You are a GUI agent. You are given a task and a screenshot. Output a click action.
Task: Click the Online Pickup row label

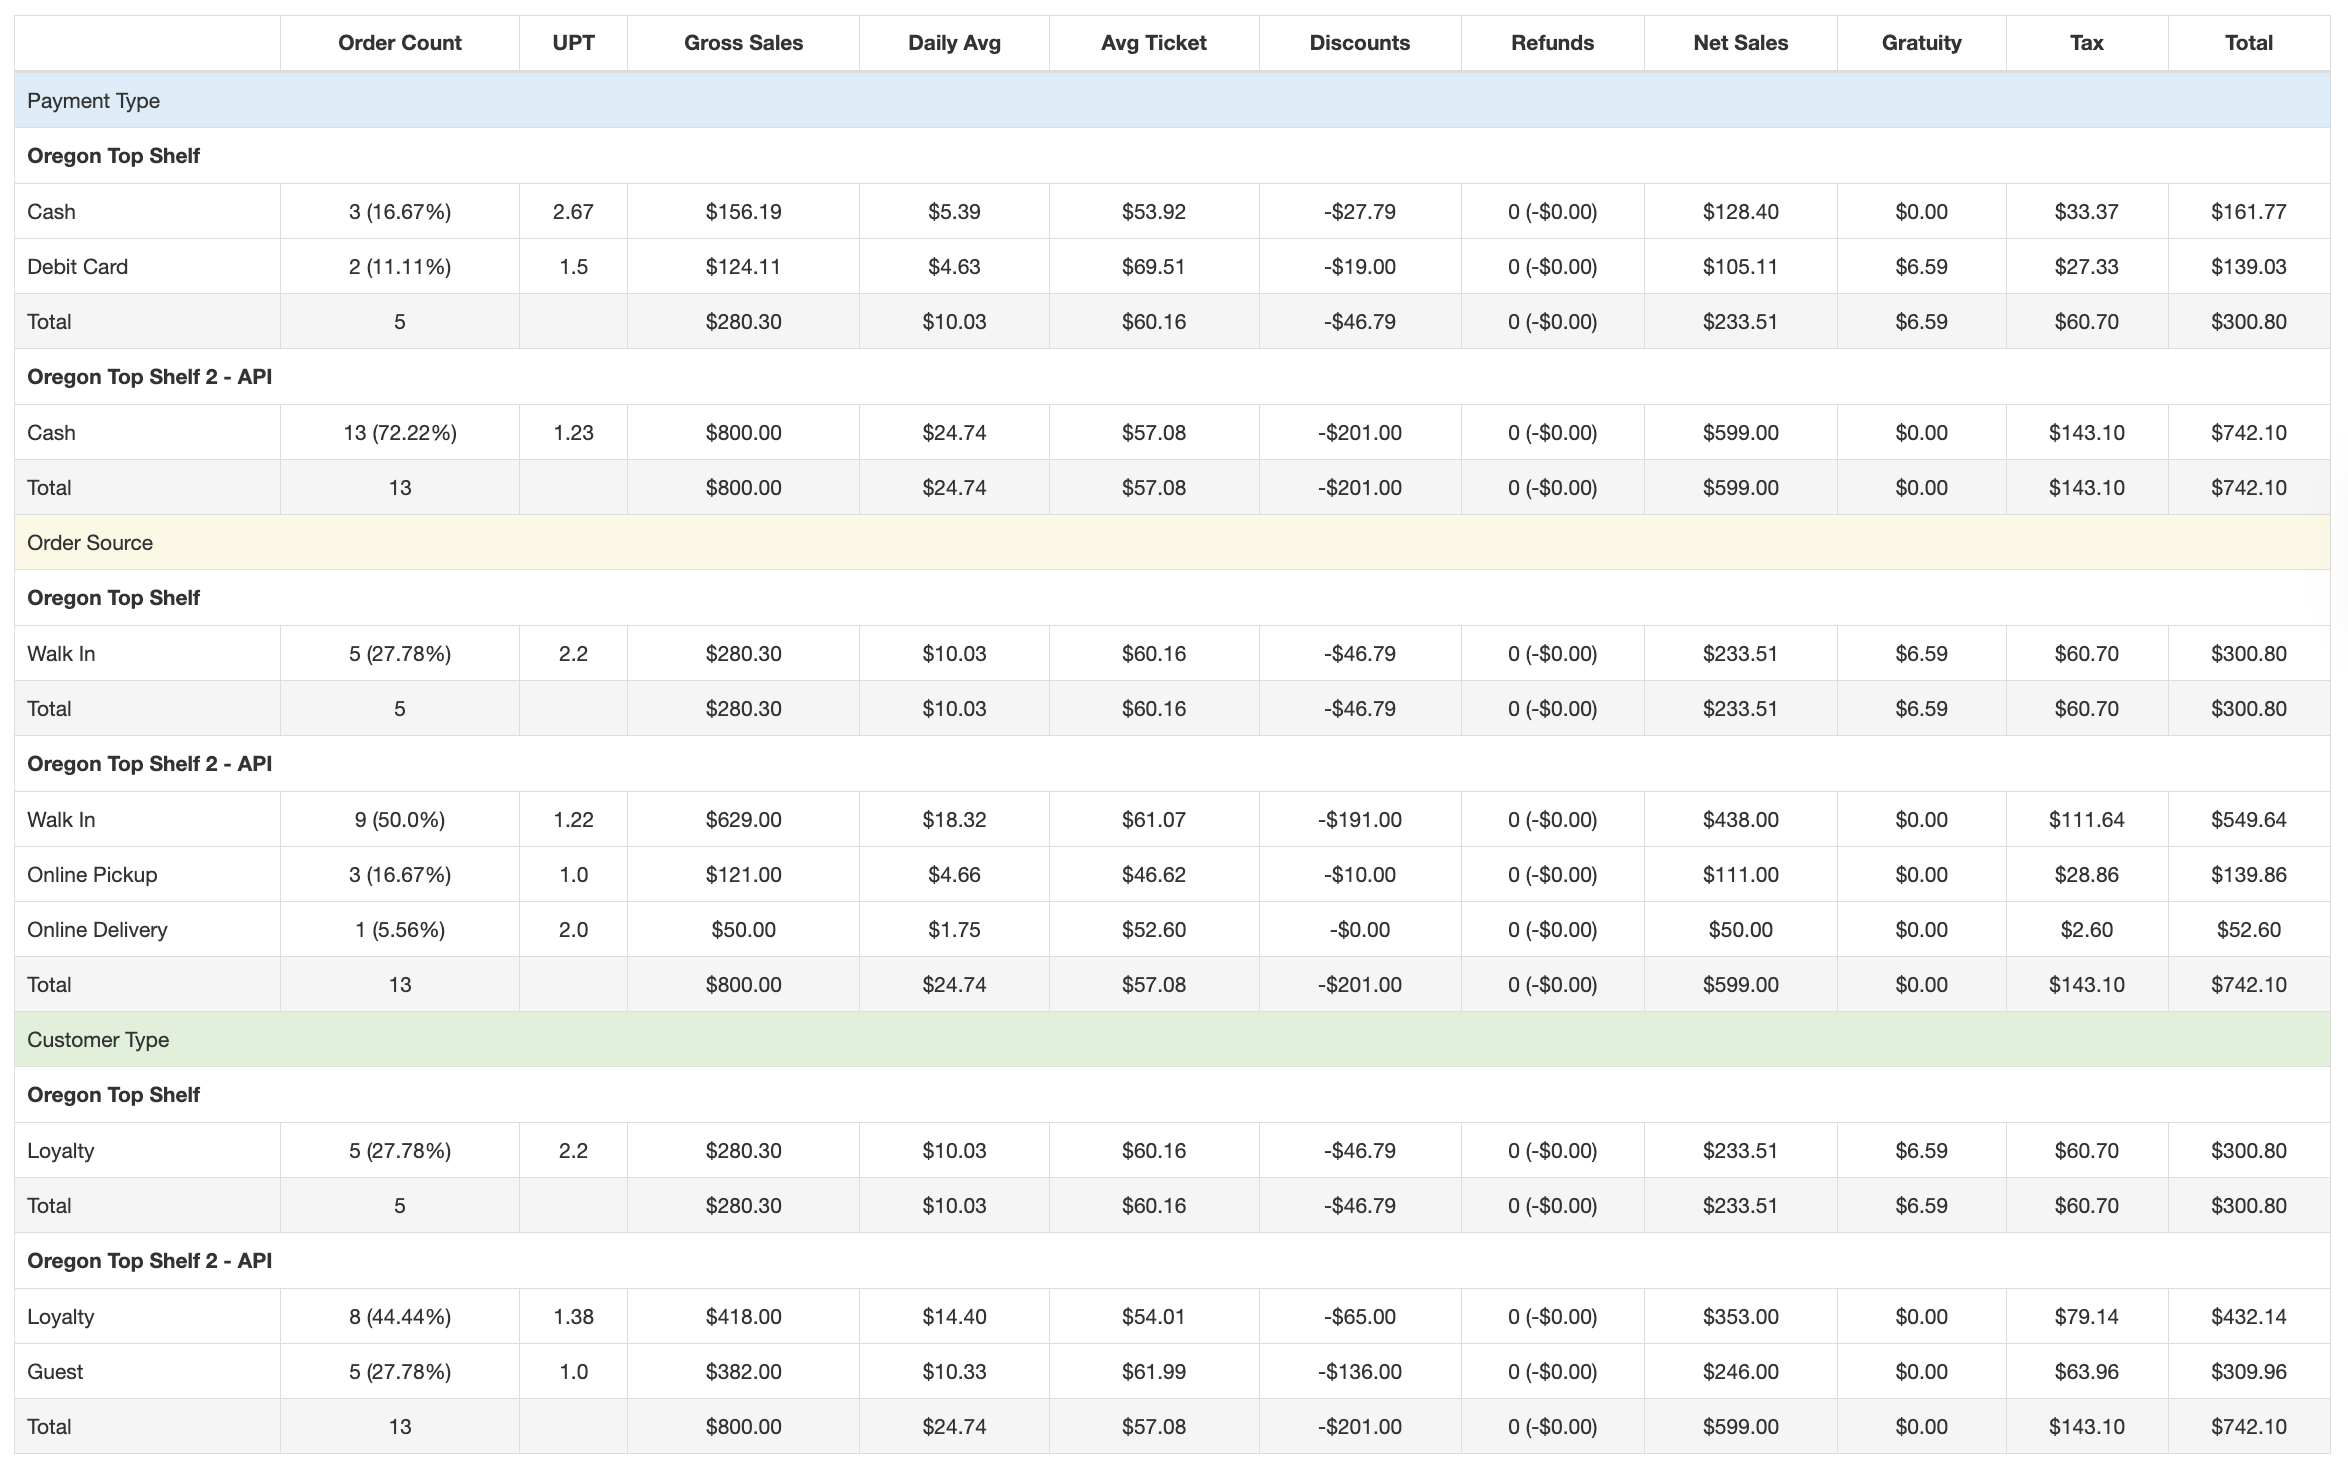92,874
